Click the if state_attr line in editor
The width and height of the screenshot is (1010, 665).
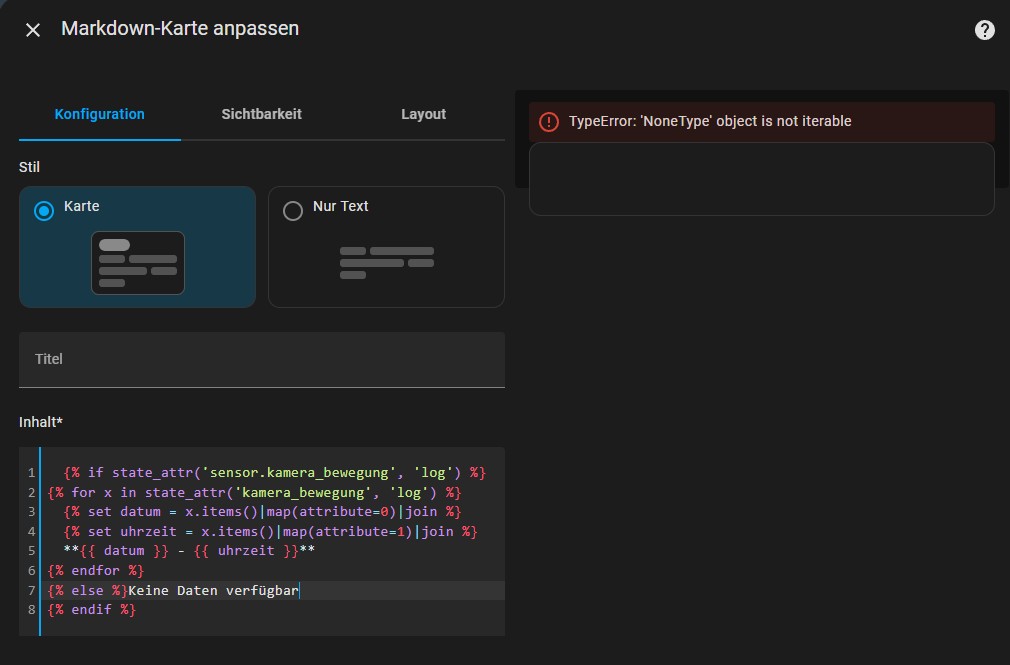pyautogui.click(x=274, y=472)
